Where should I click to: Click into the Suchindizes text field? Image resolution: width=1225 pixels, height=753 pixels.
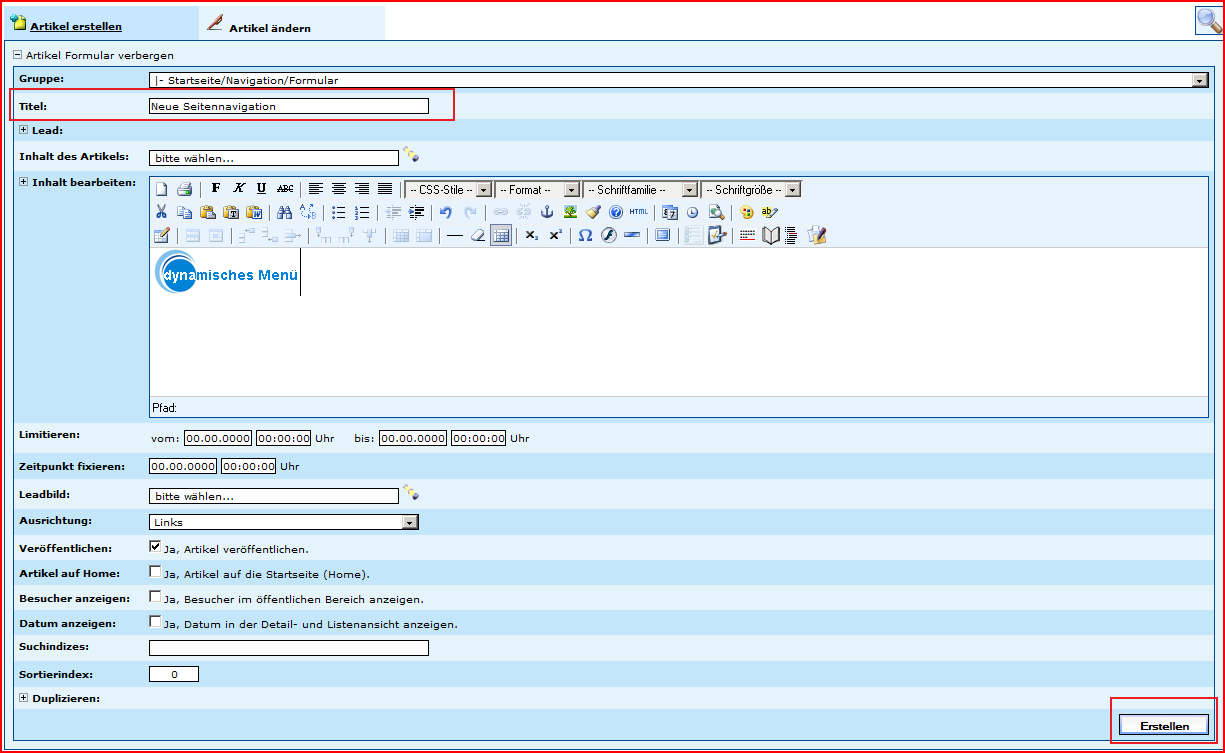288,648
